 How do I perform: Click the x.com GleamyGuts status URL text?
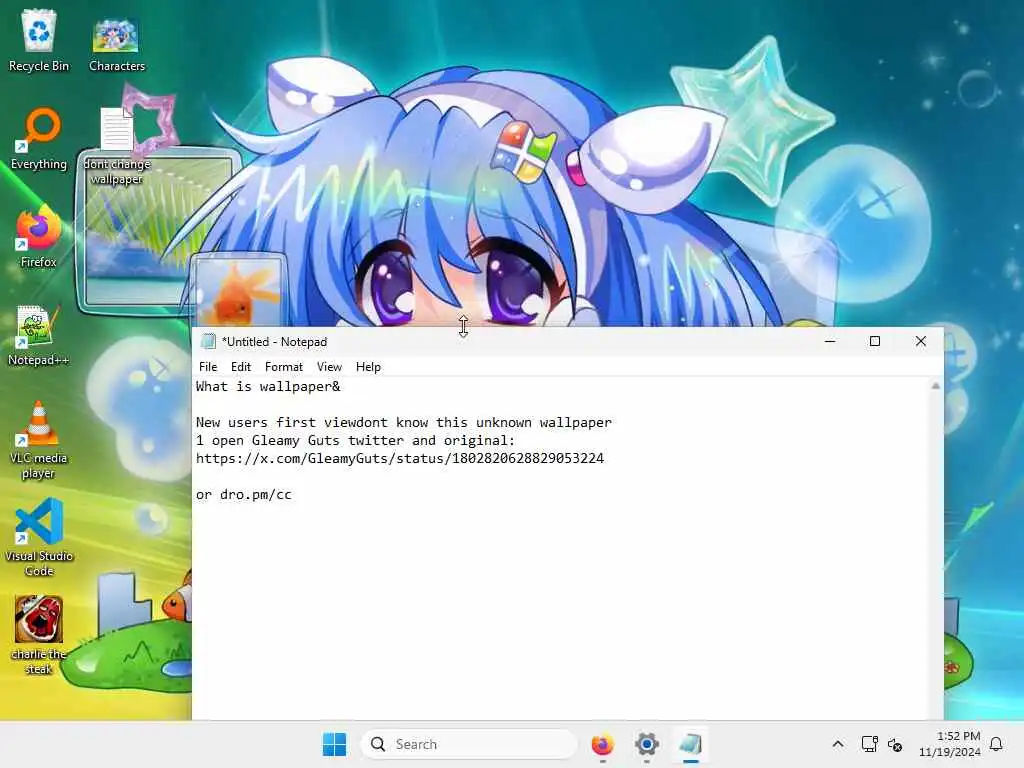pos(400,458)
